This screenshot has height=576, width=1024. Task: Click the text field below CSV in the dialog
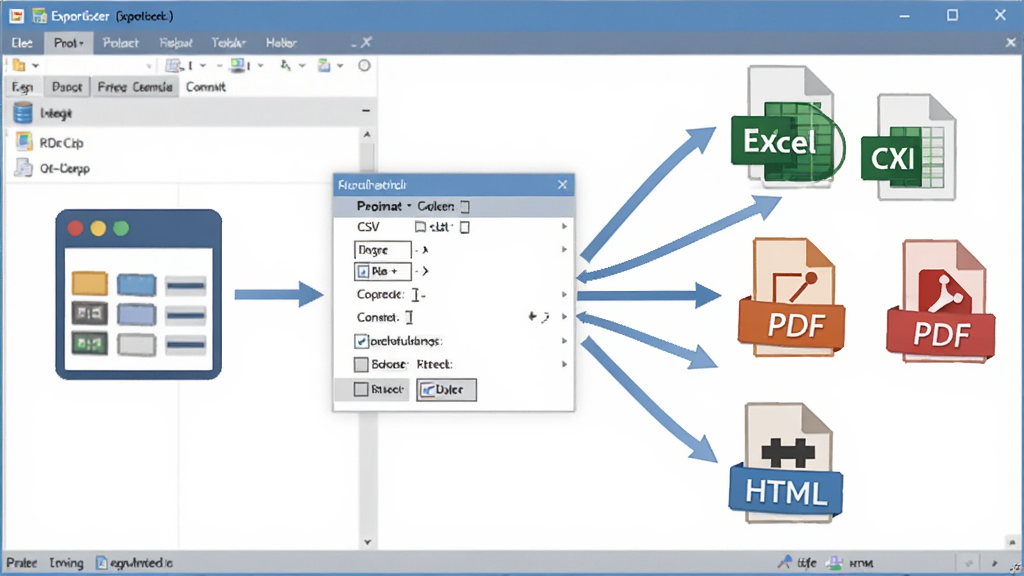click(x=383, y=249)
